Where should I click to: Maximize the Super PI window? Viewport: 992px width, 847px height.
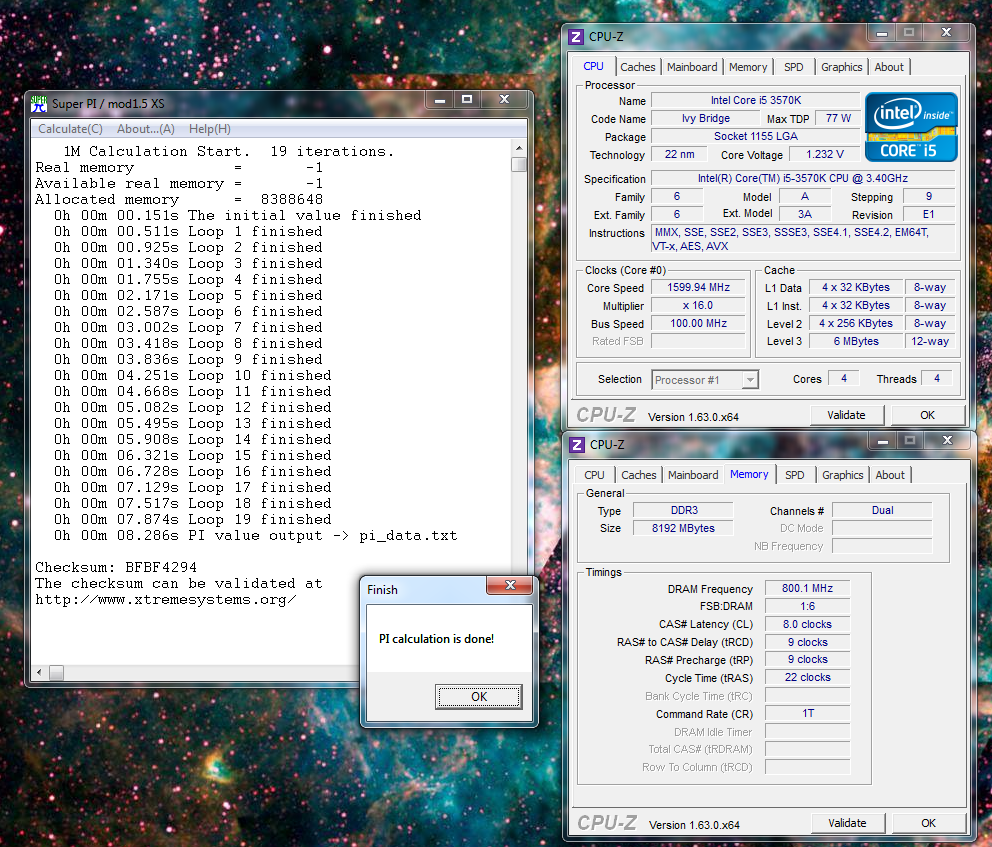pos(467,99)
